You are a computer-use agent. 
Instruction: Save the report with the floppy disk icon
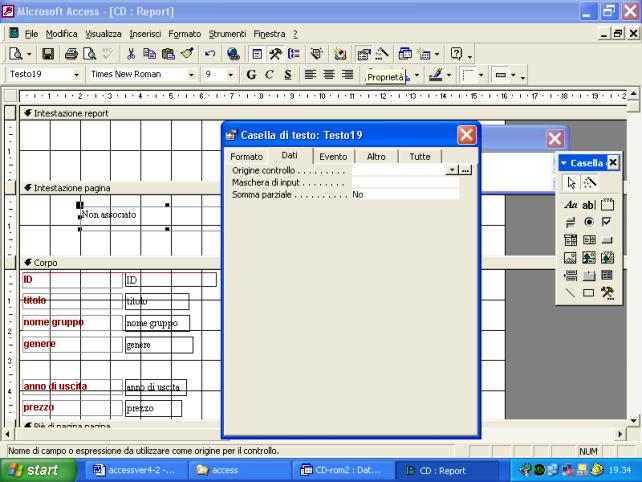pos(48,54)
